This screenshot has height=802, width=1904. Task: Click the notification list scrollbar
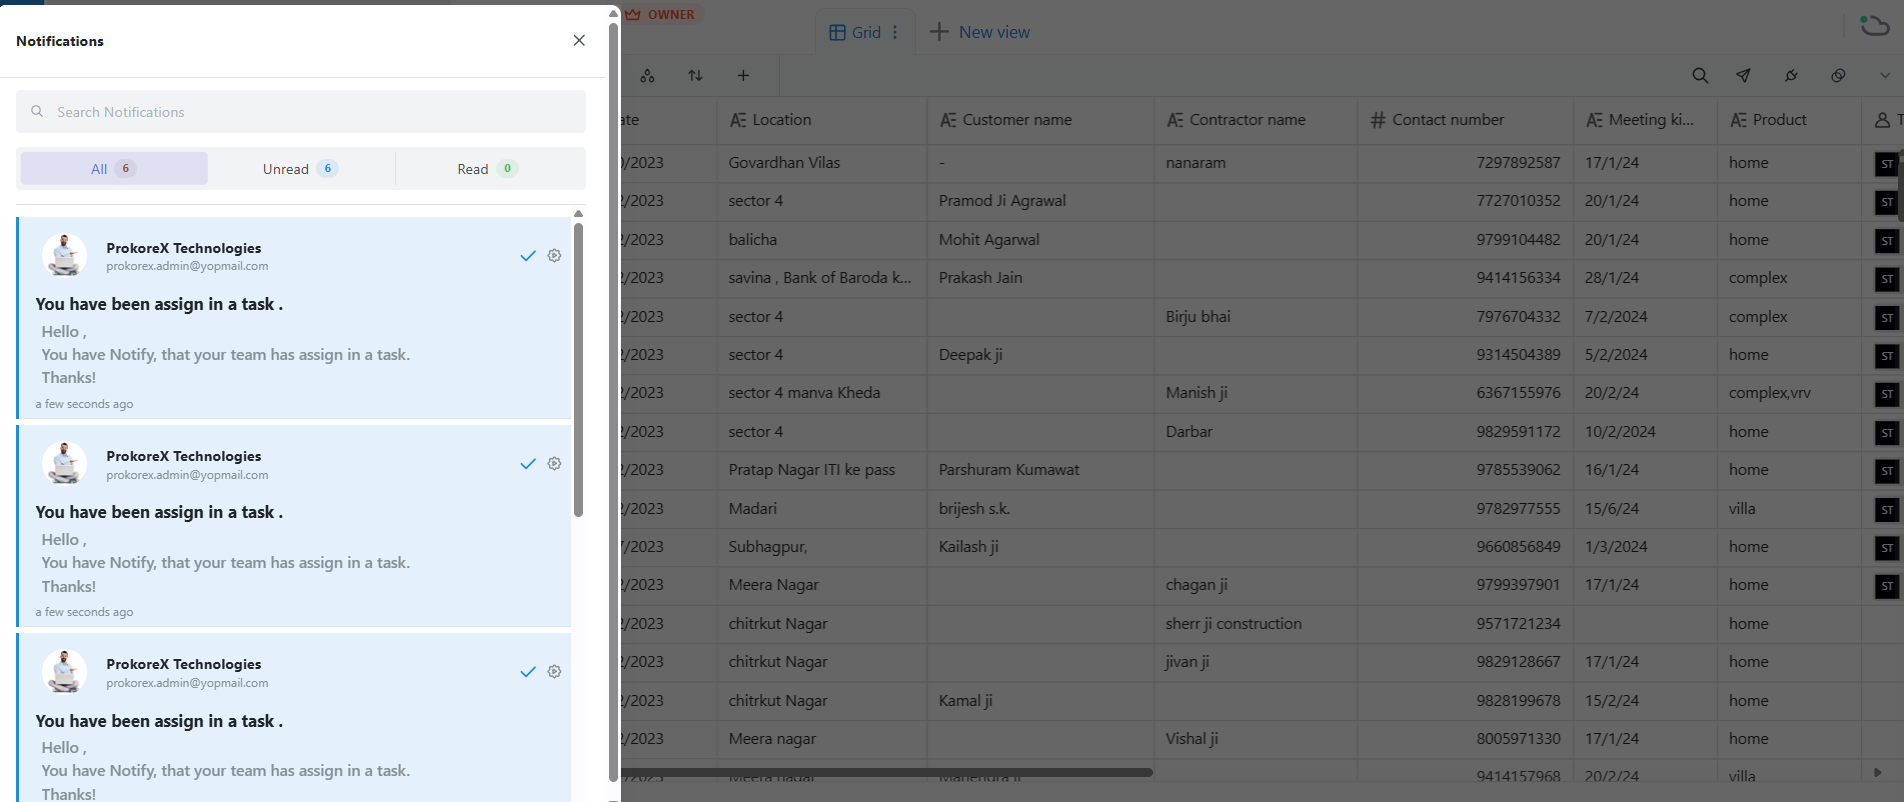click(578, 370)
